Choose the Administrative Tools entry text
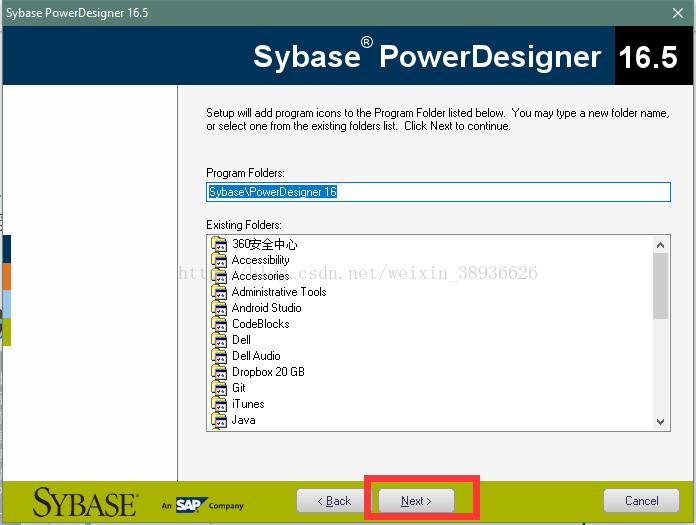 click(279, 292)
